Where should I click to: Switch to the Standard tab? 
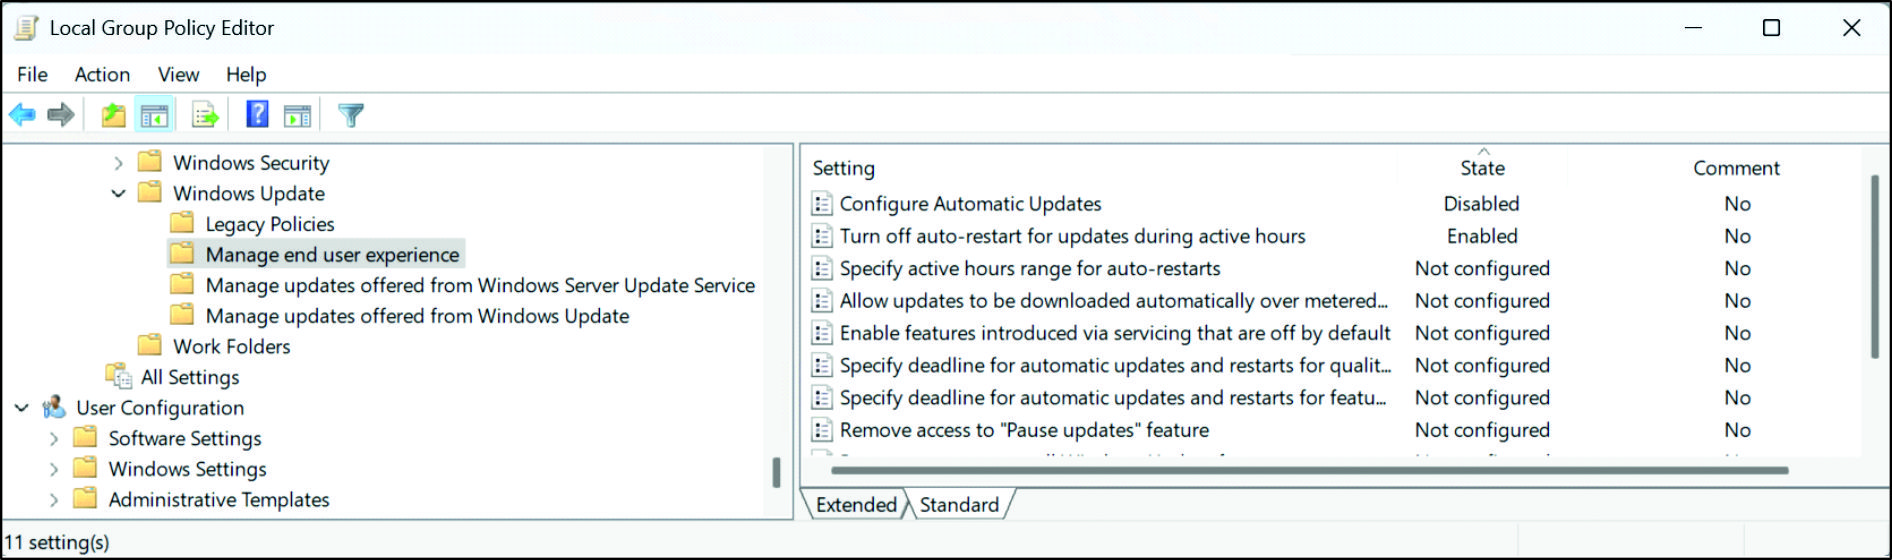click(x=960, y=505)
